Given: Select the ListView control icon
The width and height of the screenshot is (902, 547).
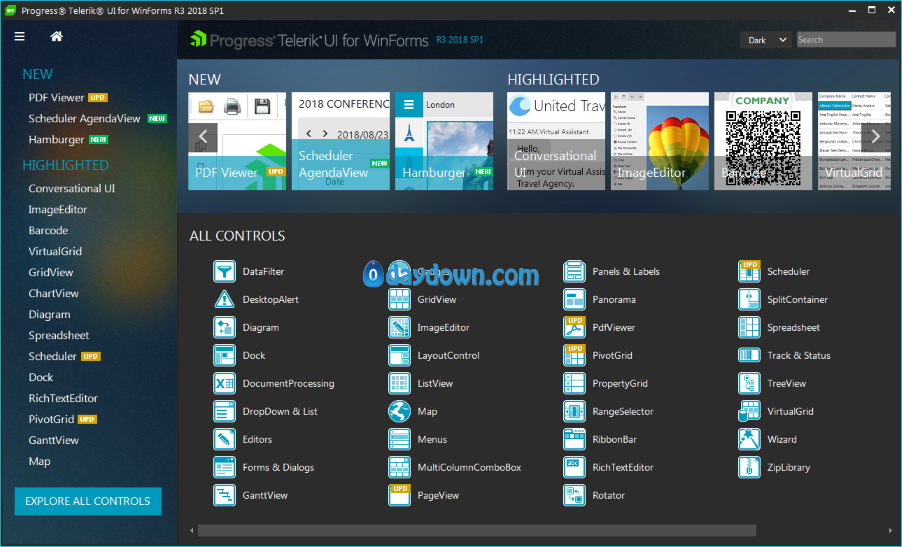Looking at the screenshot, I should click(x=399, y=384).
